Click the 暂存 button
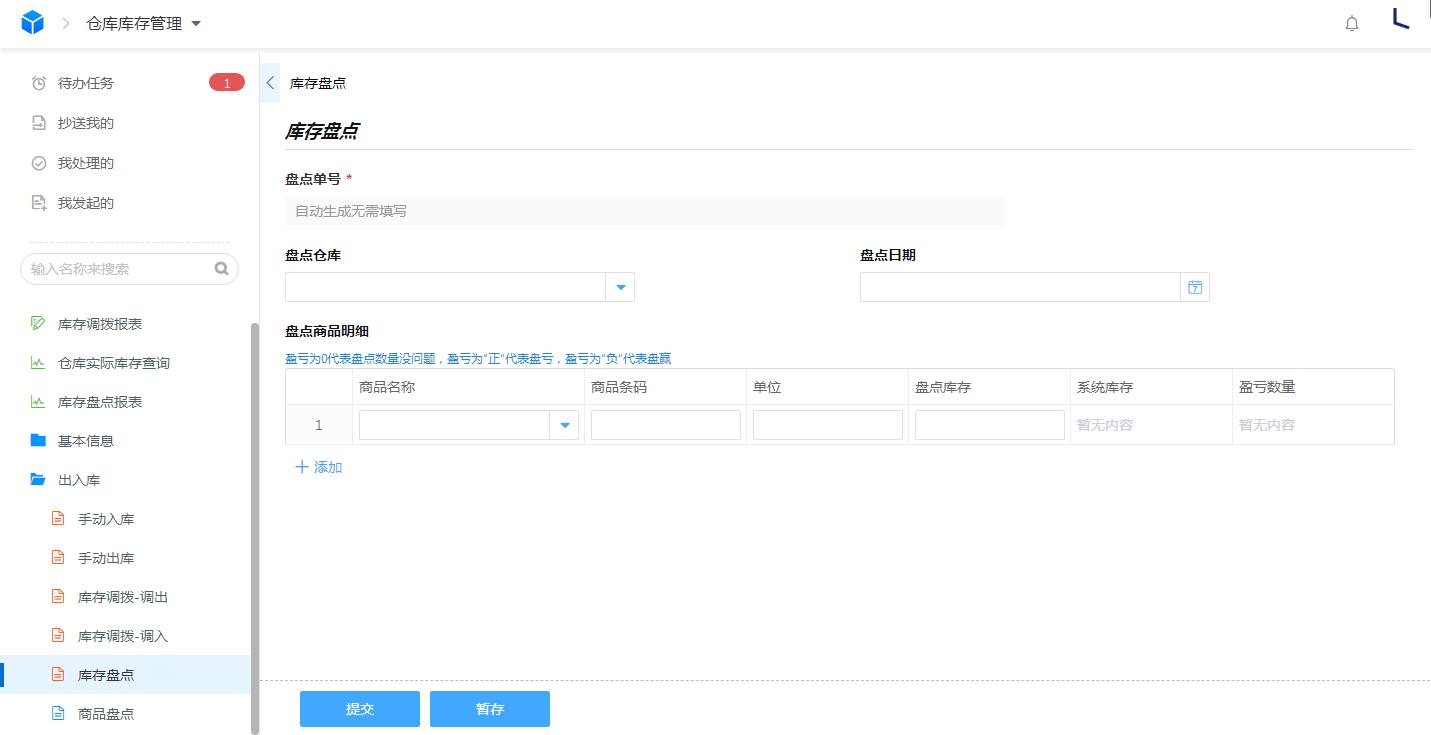The width and height of the screenshot is (1431, 735). click(489, 709)
